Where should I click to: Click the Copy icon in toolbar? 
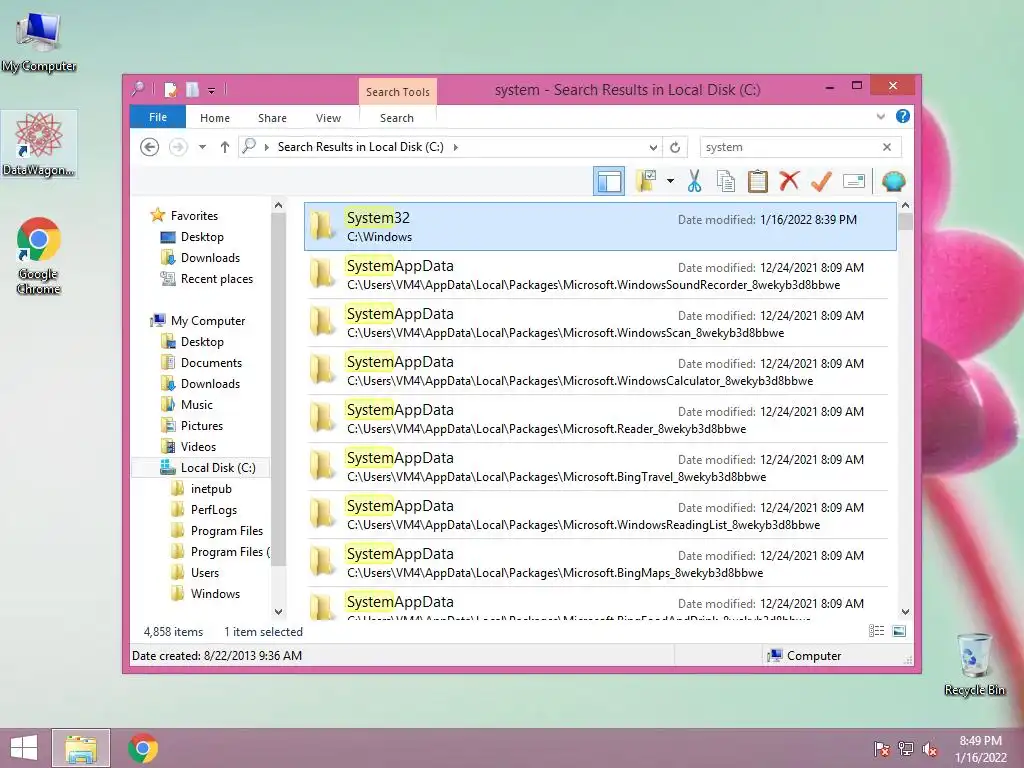pyautogui.click(x=726, y=181)
